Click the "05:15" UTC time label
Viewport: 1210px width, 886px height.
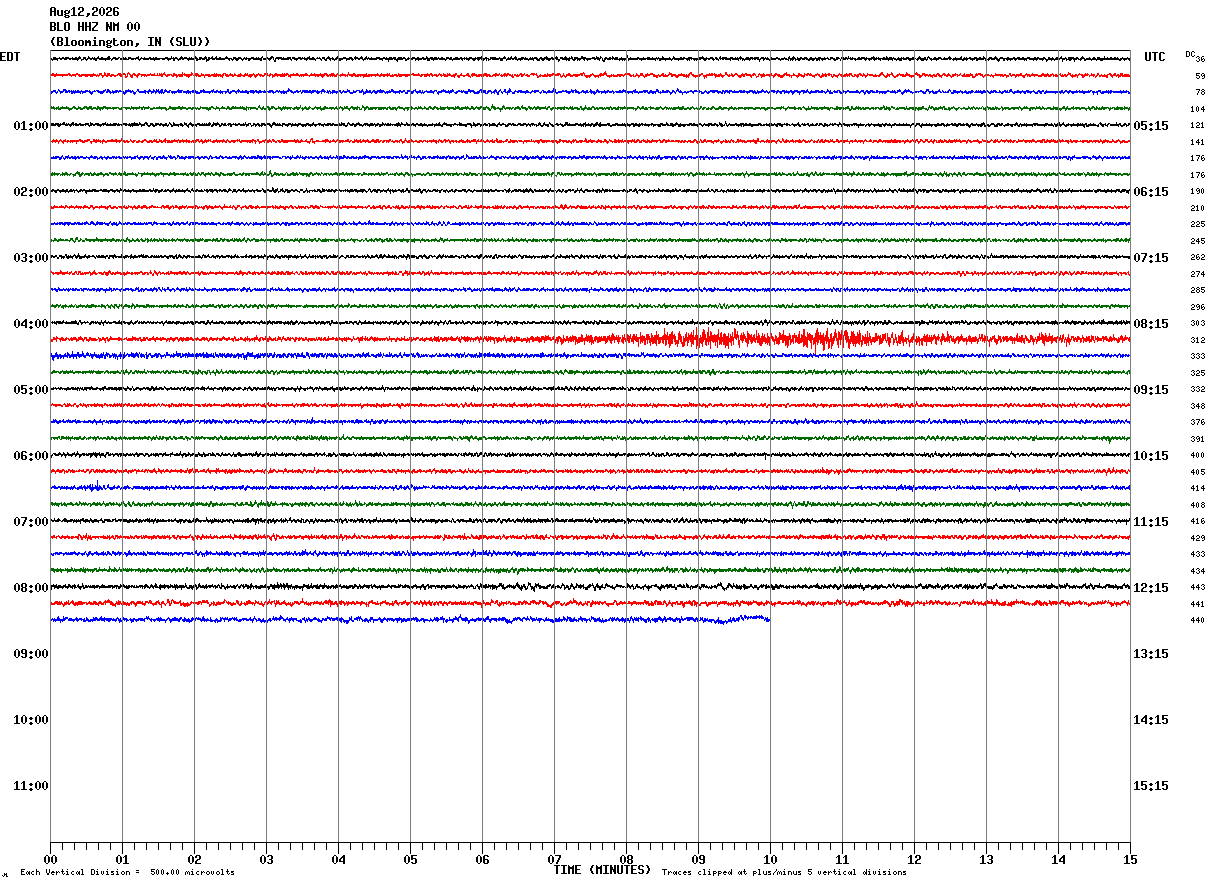1151,126
